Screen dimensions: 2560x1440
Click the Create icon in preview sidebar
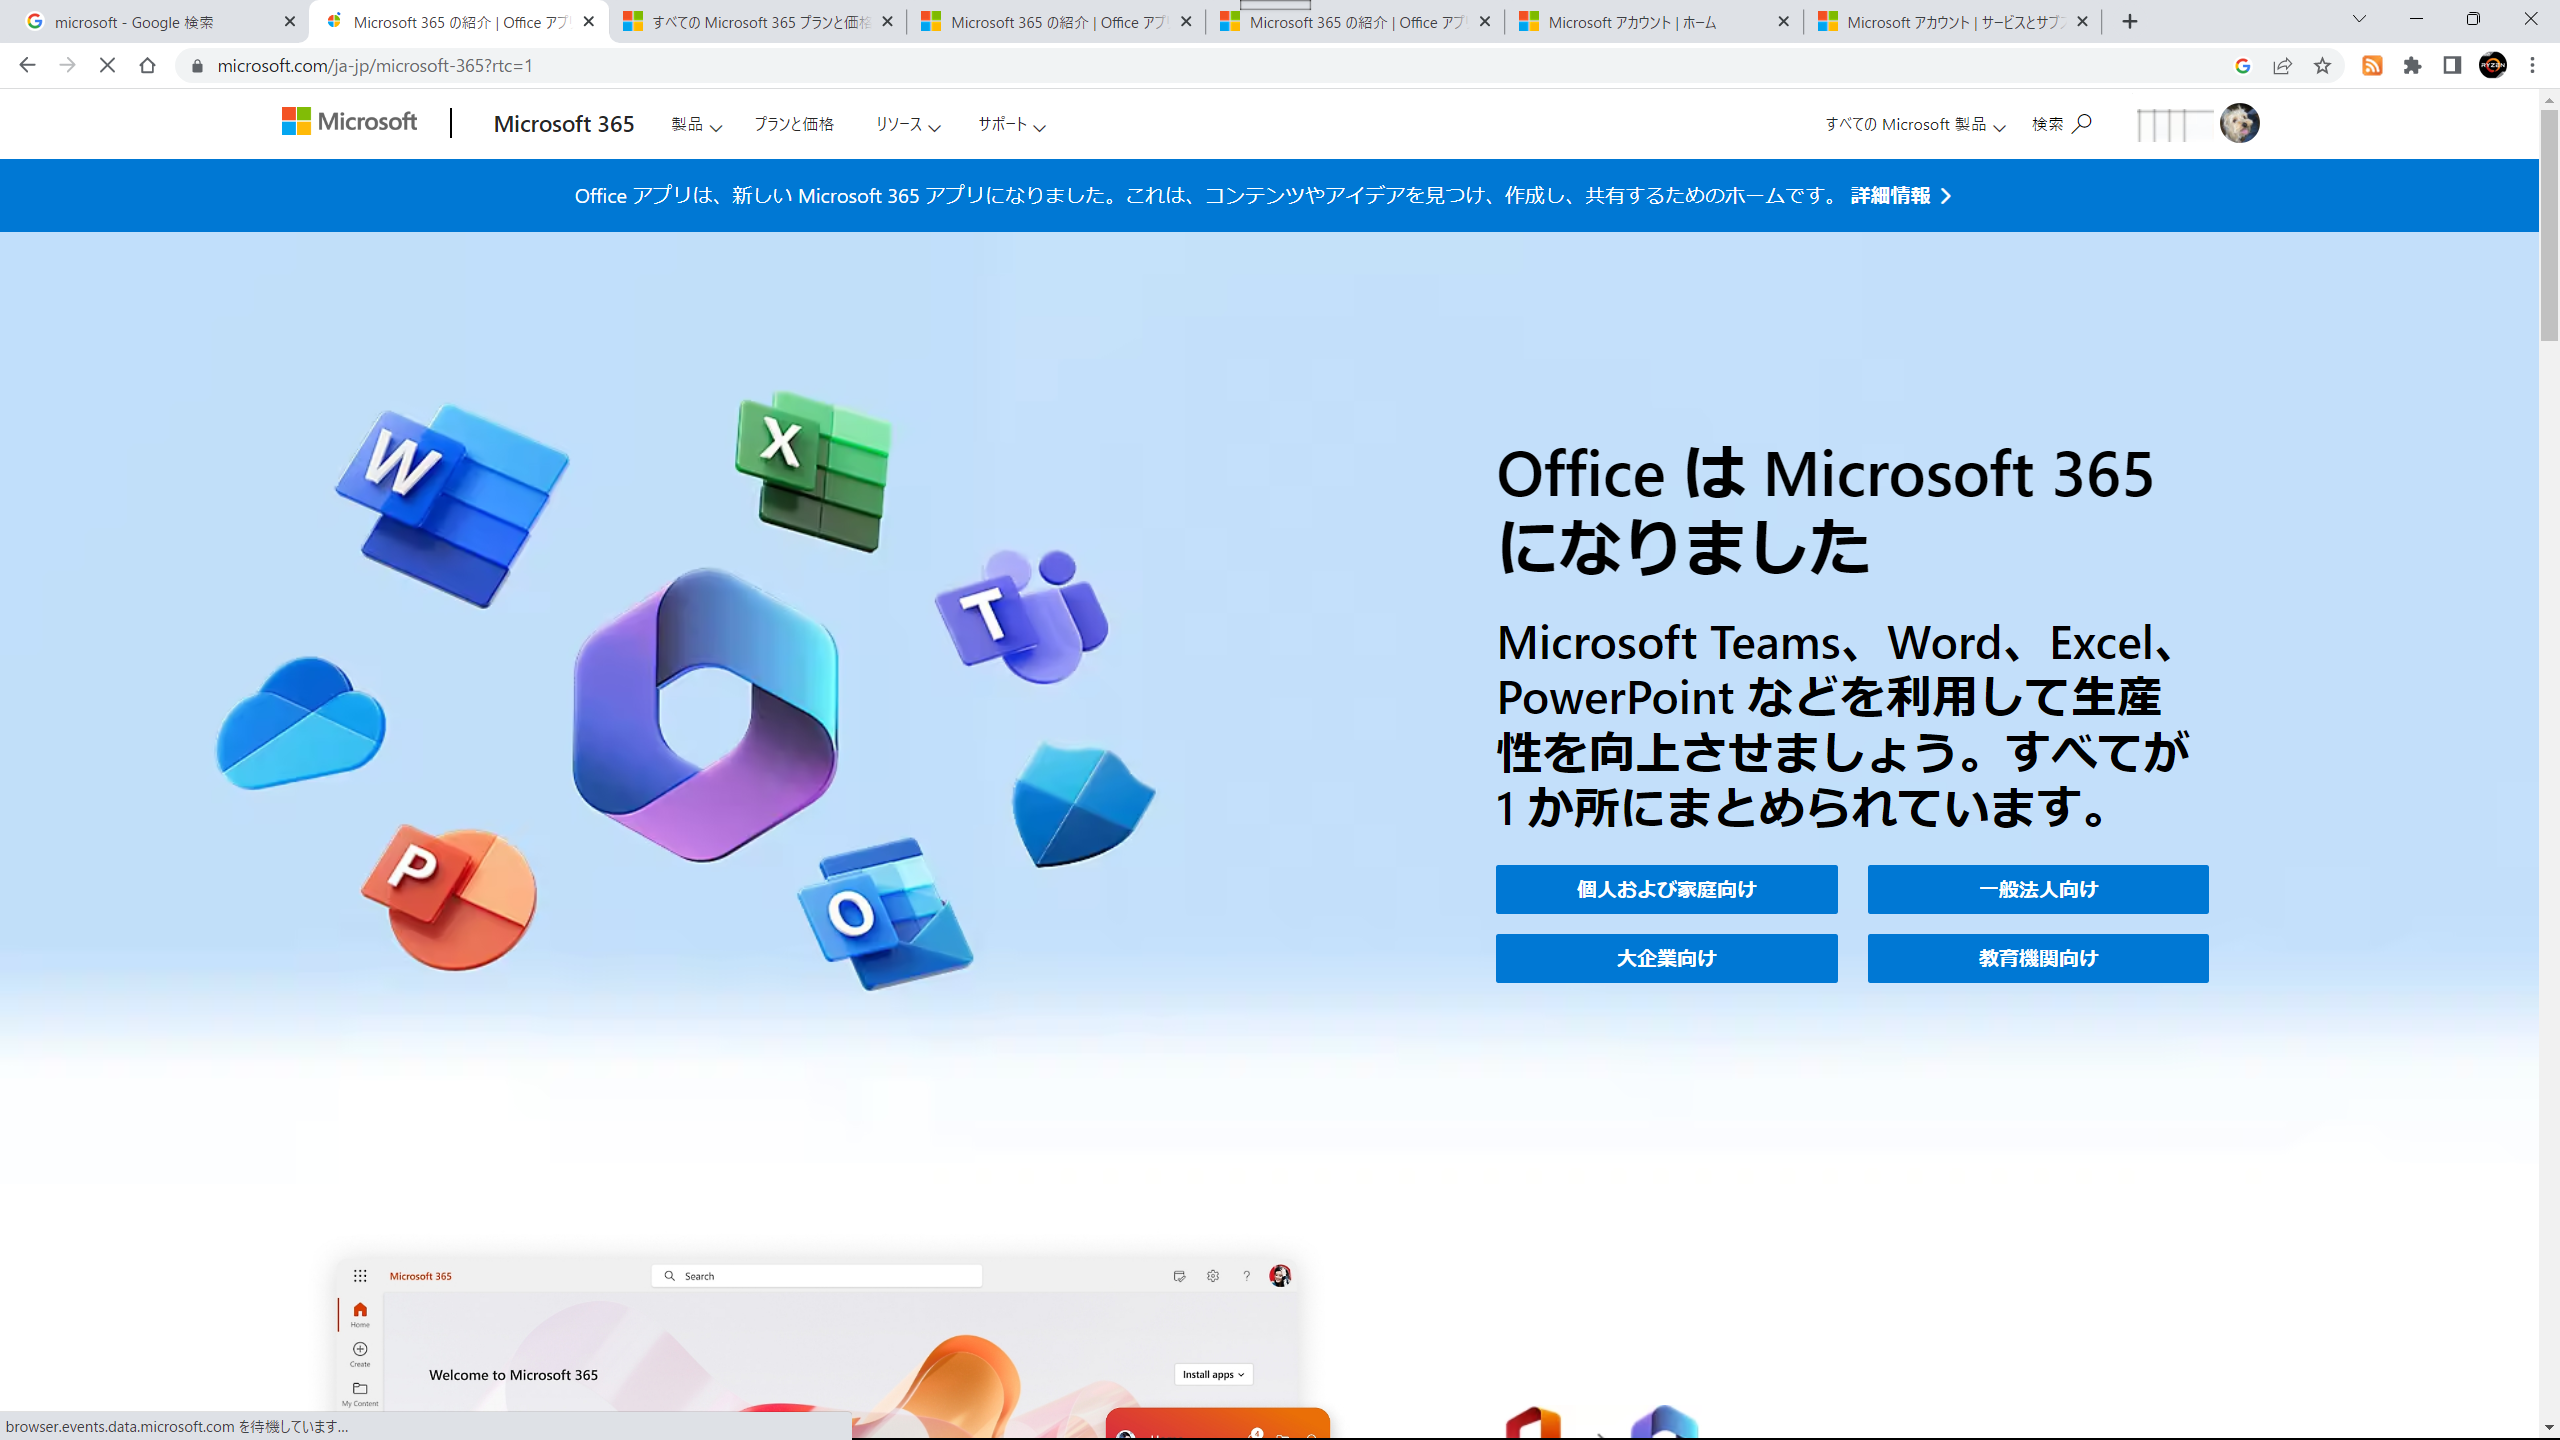click(x=360, y=1354)
